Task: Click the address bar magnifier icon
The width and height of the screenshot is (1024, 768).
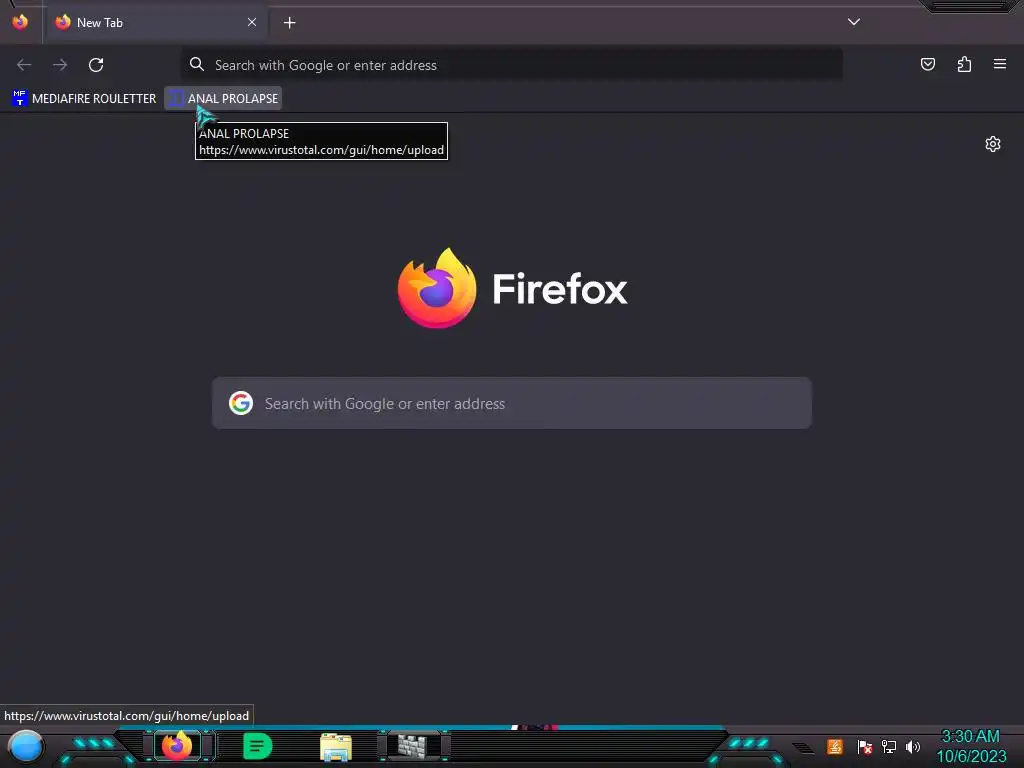Action: [197, 64]
